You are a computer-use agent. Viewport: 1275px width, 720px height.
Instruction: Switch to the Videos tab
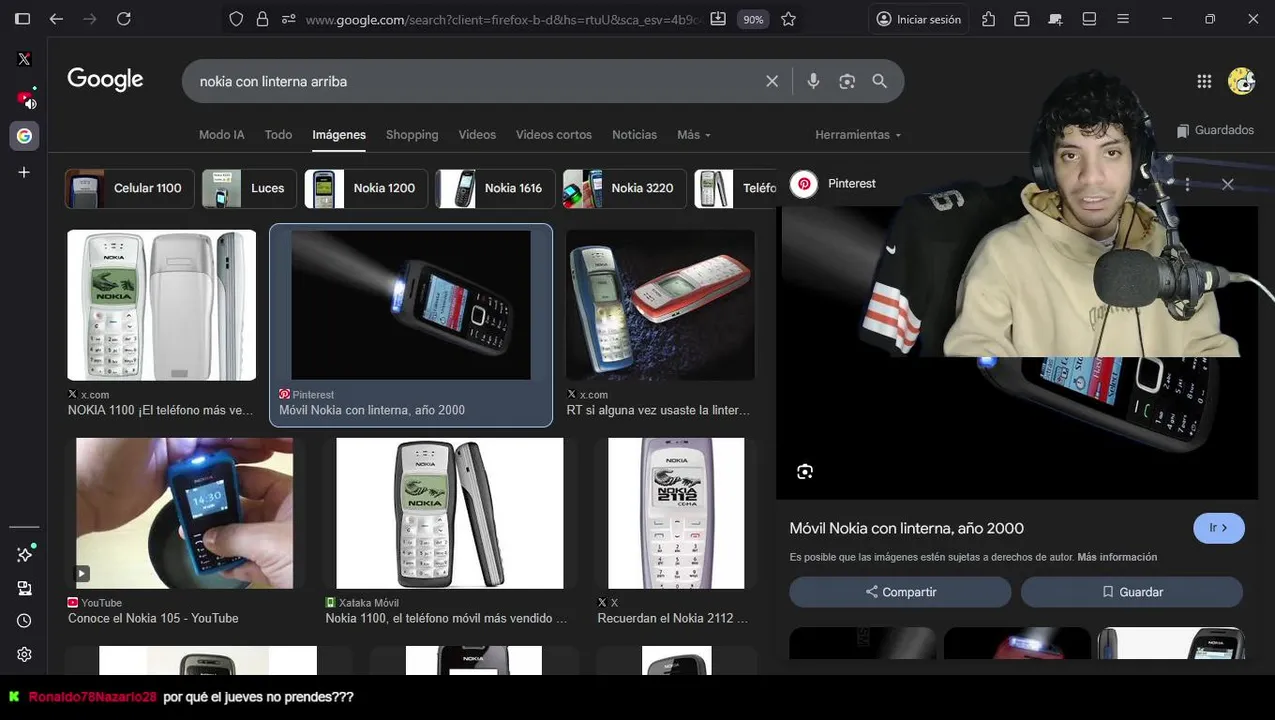[477, 134]
